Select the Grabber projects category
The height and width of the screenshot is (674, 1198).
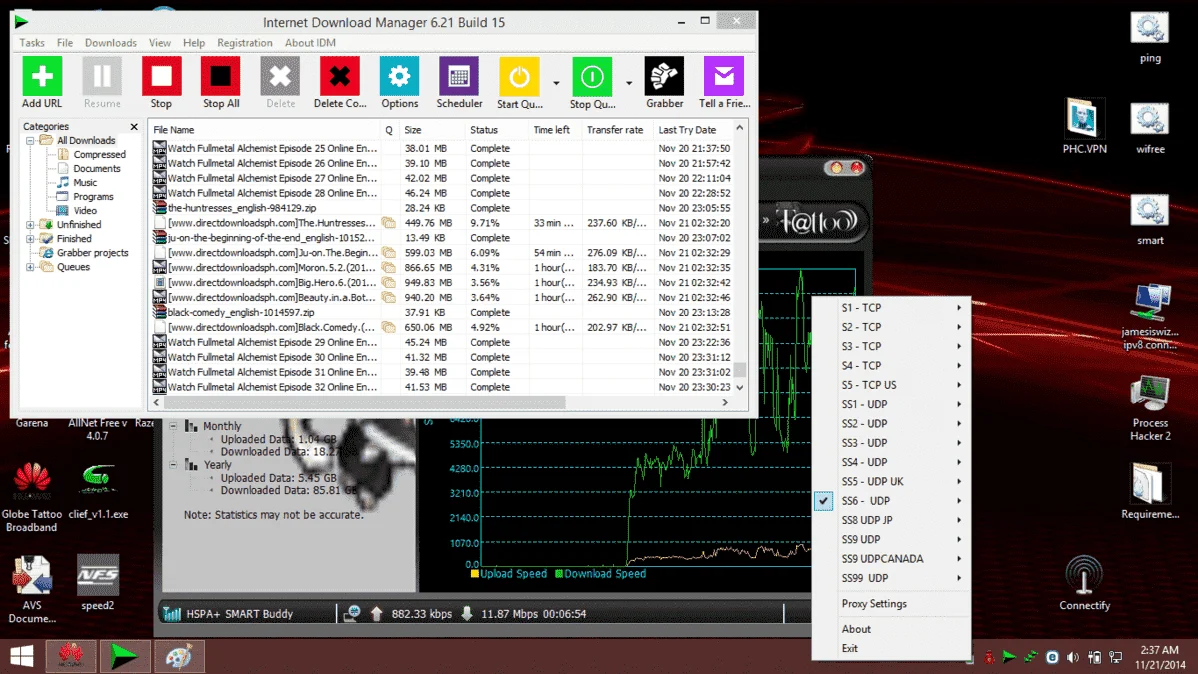92,253
